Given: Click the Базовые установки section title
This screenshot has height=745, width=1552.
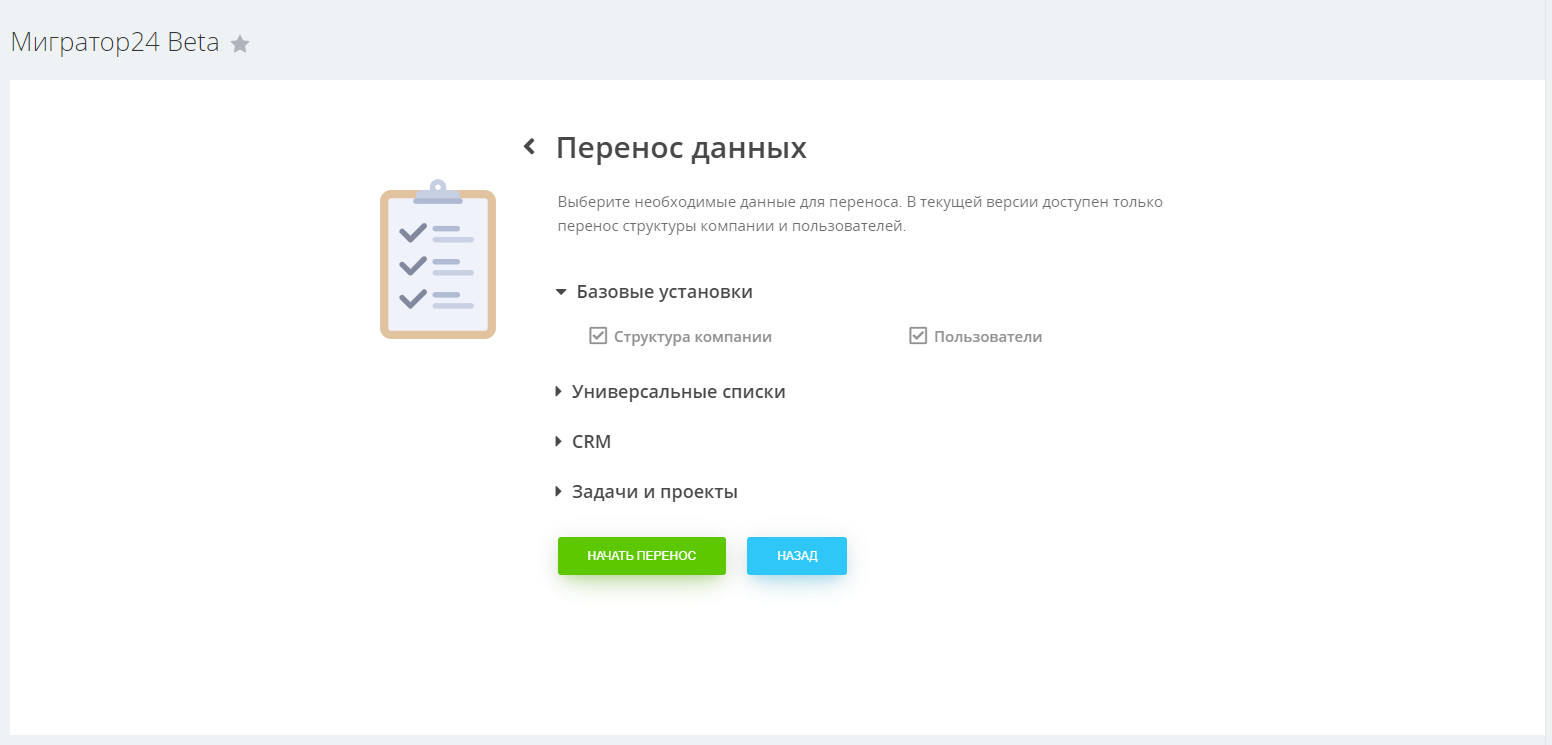Looking at the screenshot, I should (x=664, y=292).
